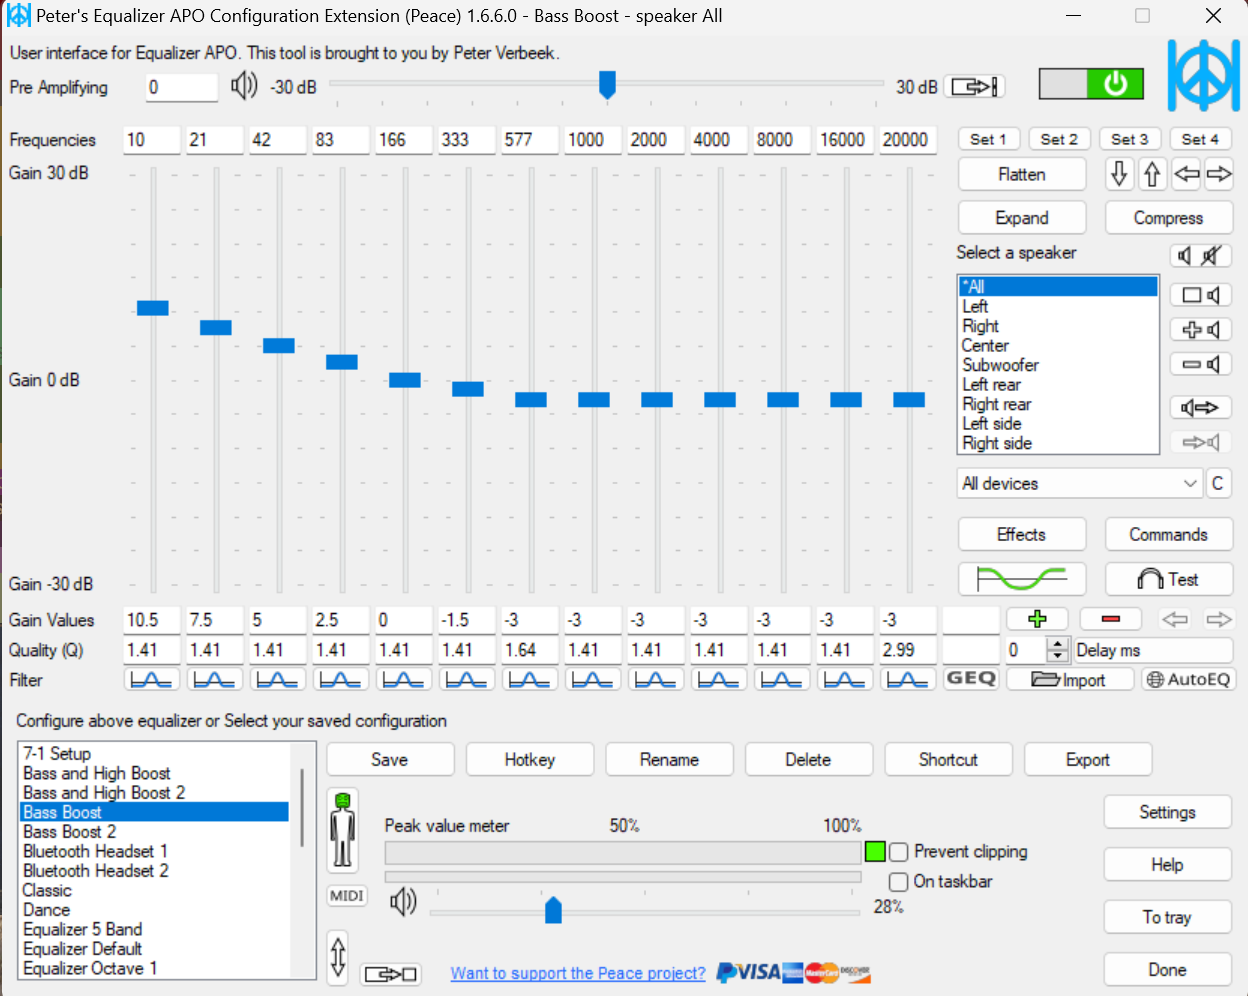This screenshot has width=1248, height=996.
Task: Select Set 1 preset
Action: coord(988,139)
